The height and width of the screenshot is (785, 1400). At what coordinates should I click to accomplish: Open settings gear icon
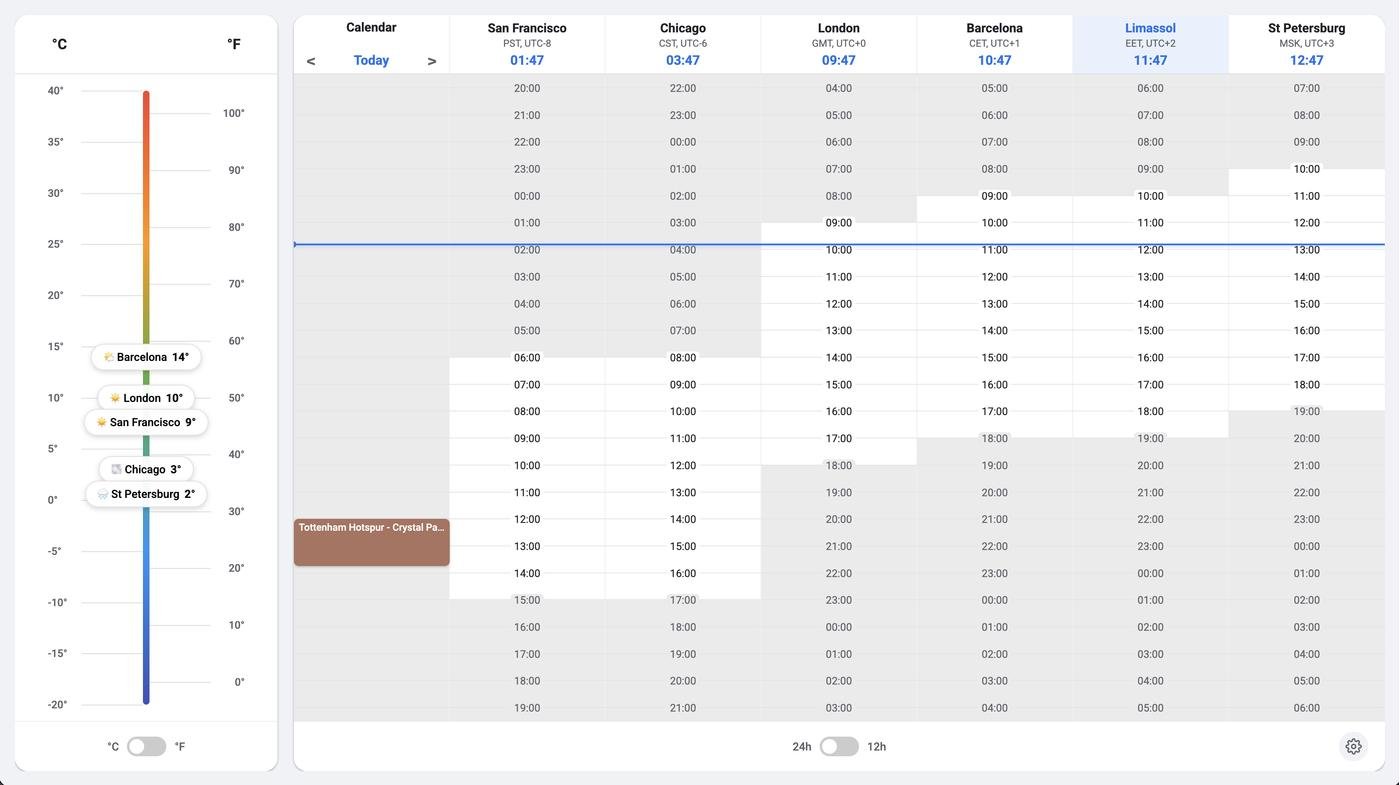click(x=1353, y=746)
